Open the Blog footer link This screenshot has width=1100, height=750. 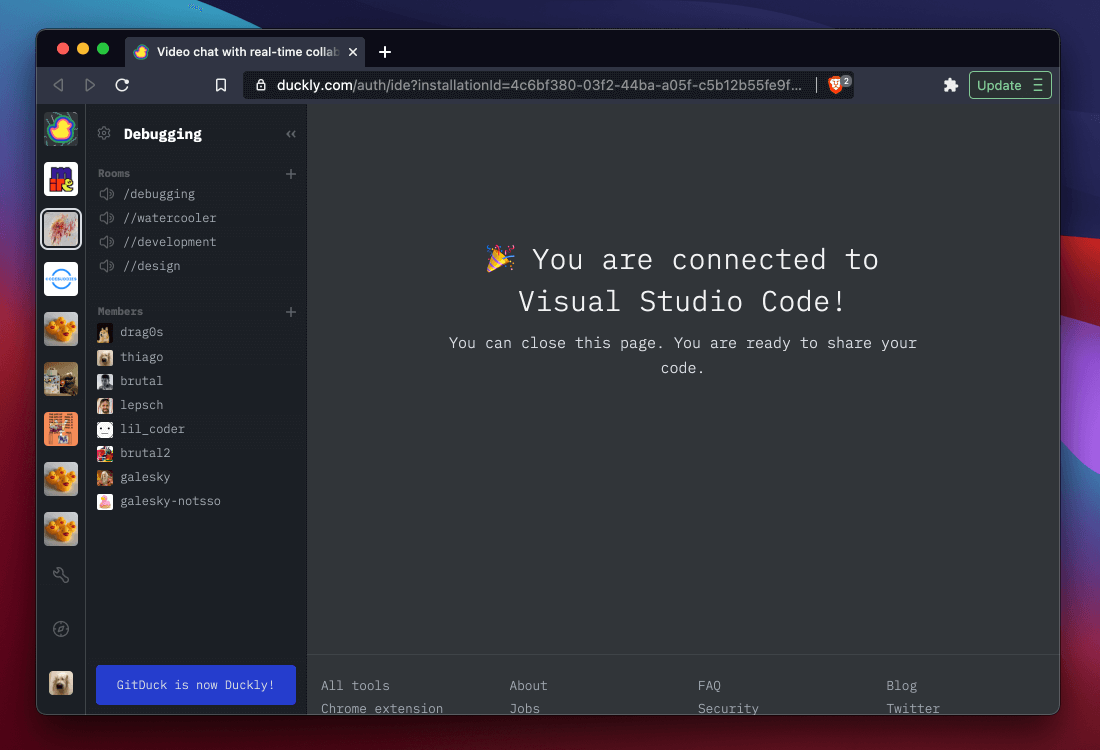(901, 685)
